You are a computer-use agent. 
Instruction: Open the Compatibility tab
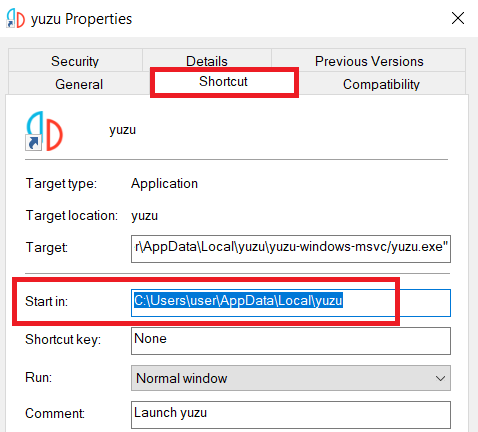point(381,84)
